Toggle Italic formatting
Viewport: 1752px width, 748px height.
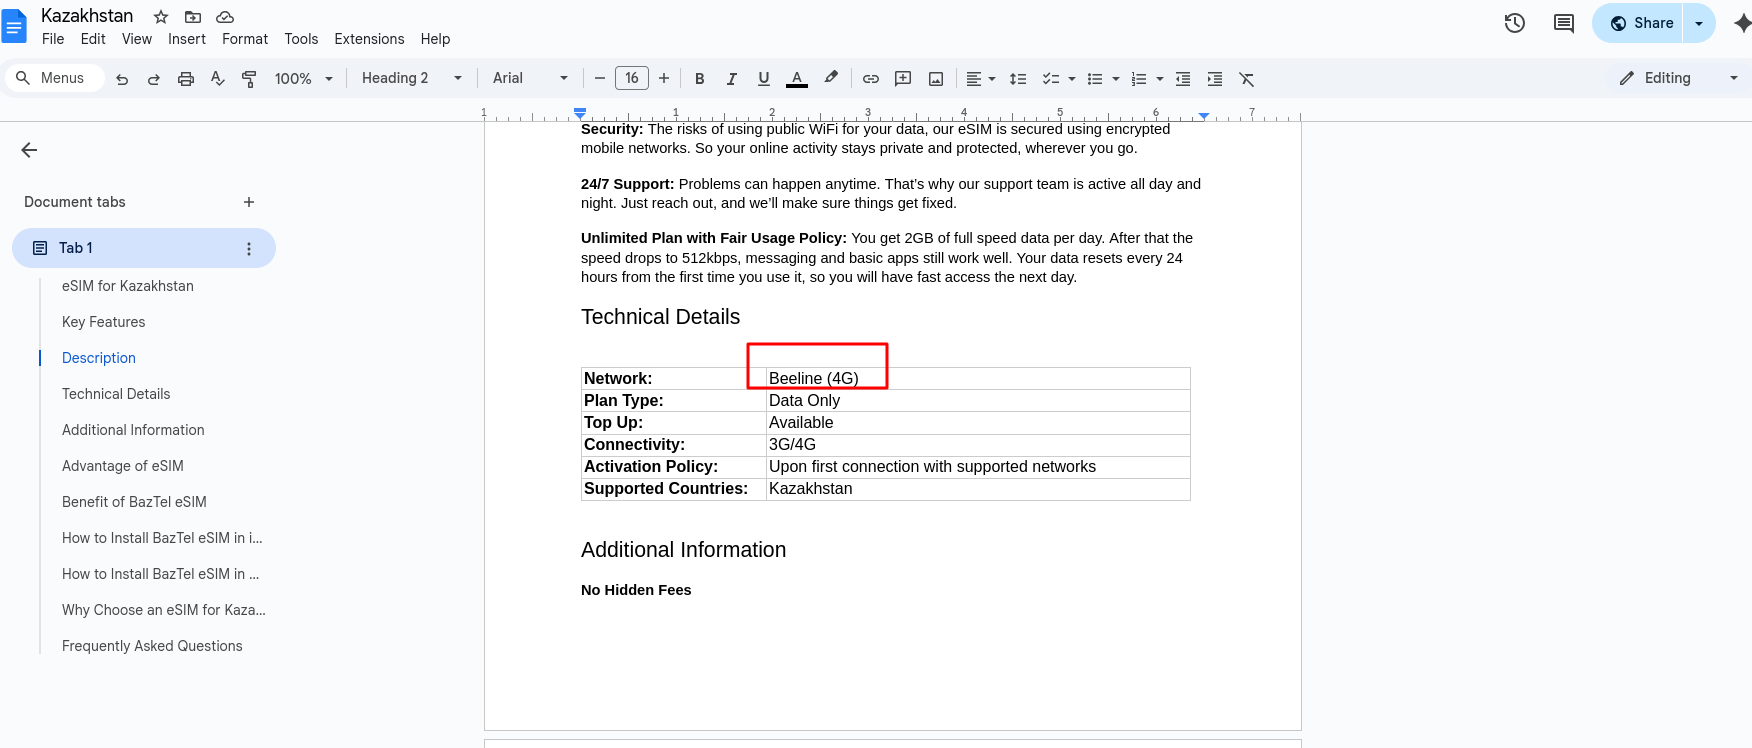click(732, 79)
